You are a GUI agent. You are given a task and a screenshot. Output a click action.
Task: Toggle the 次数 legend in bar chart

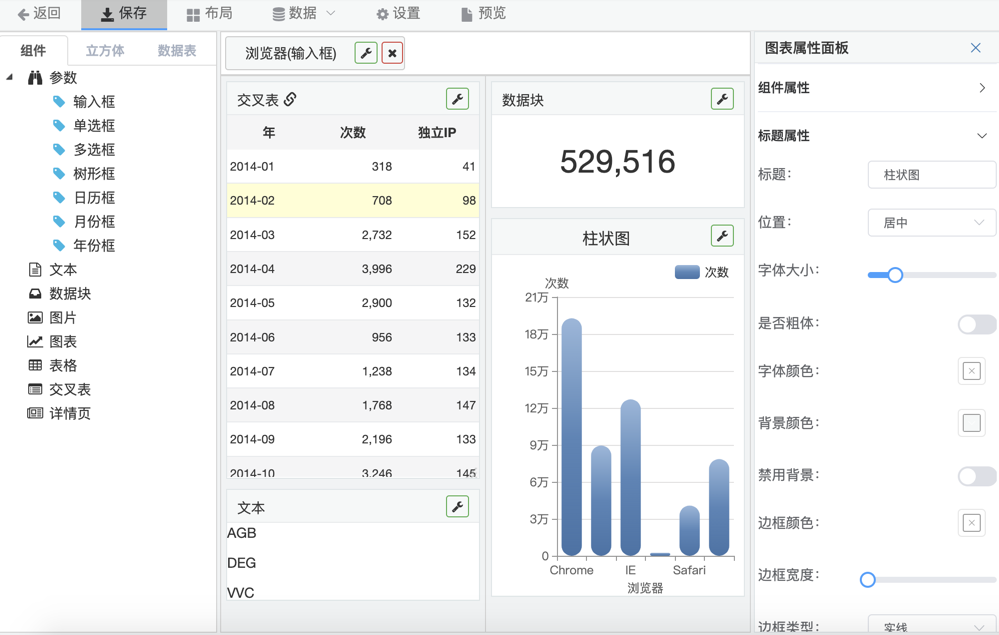701,273
